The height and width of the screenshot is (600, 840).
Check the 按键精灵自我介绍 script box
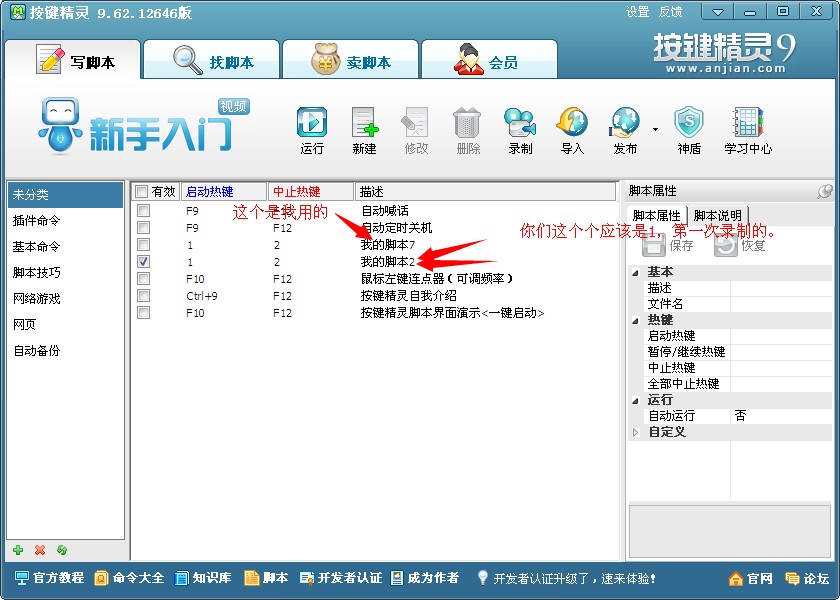coord(143,296)
